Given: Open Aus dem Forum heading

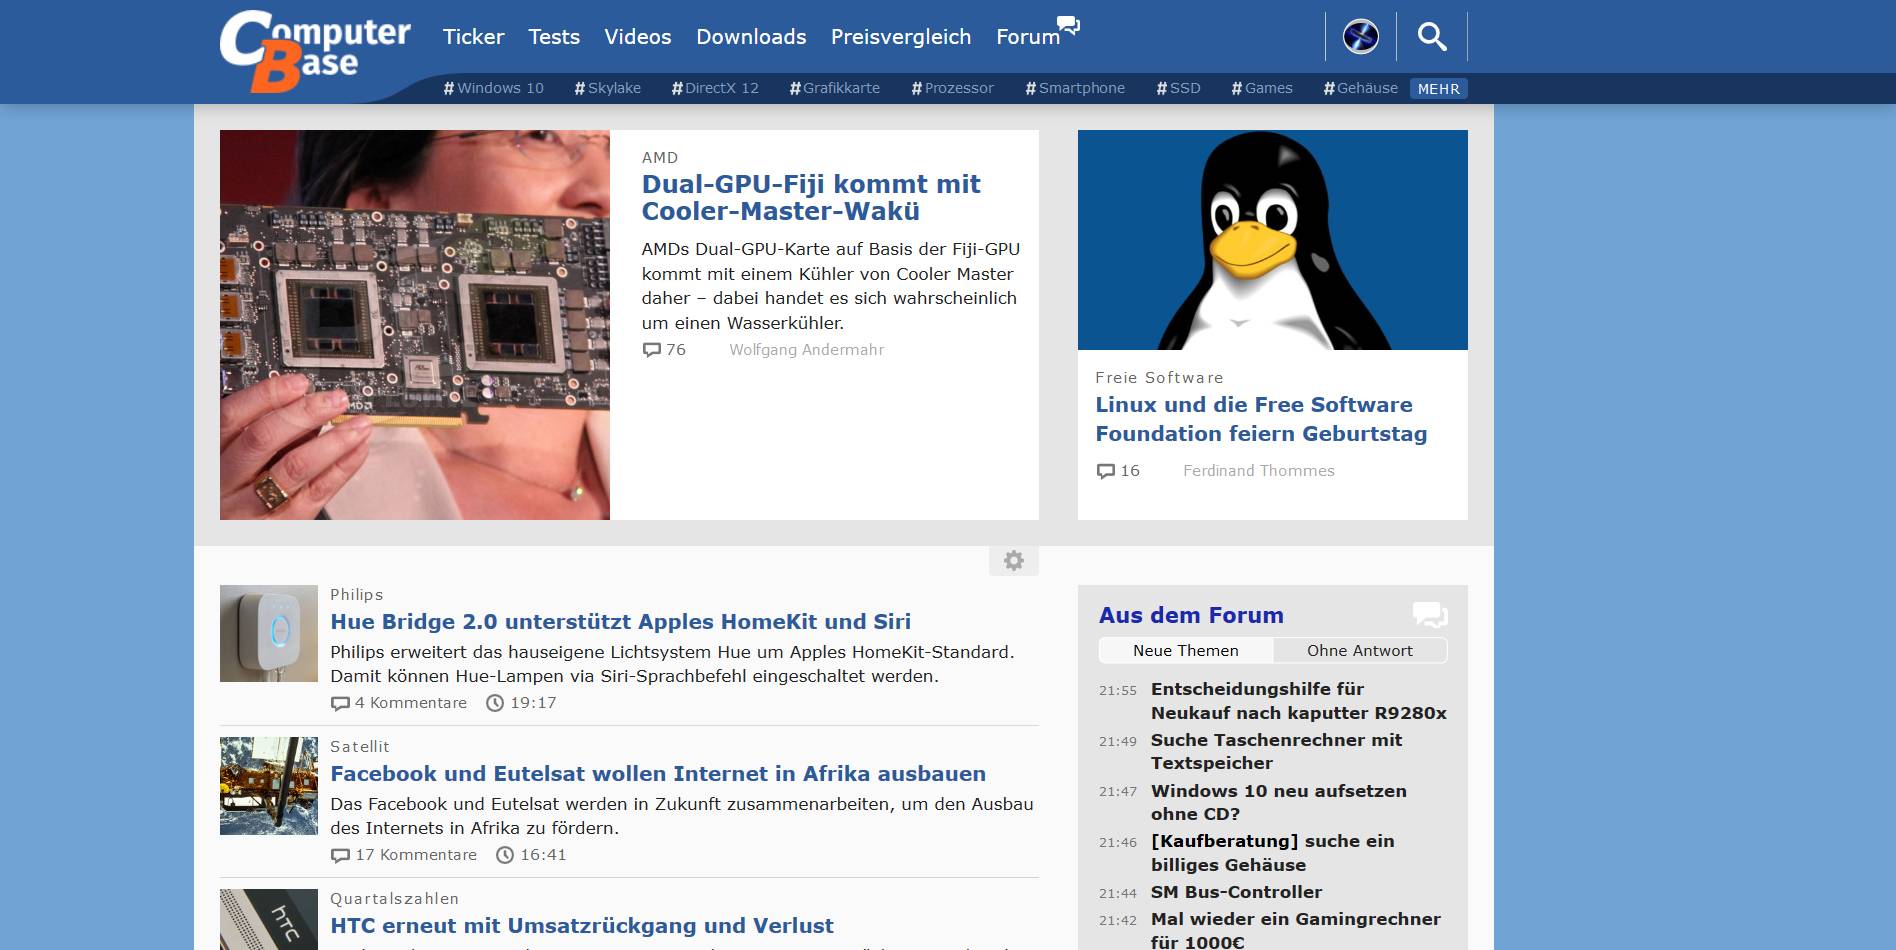Looking at the screenshot, I should [x=1191, y=615].
